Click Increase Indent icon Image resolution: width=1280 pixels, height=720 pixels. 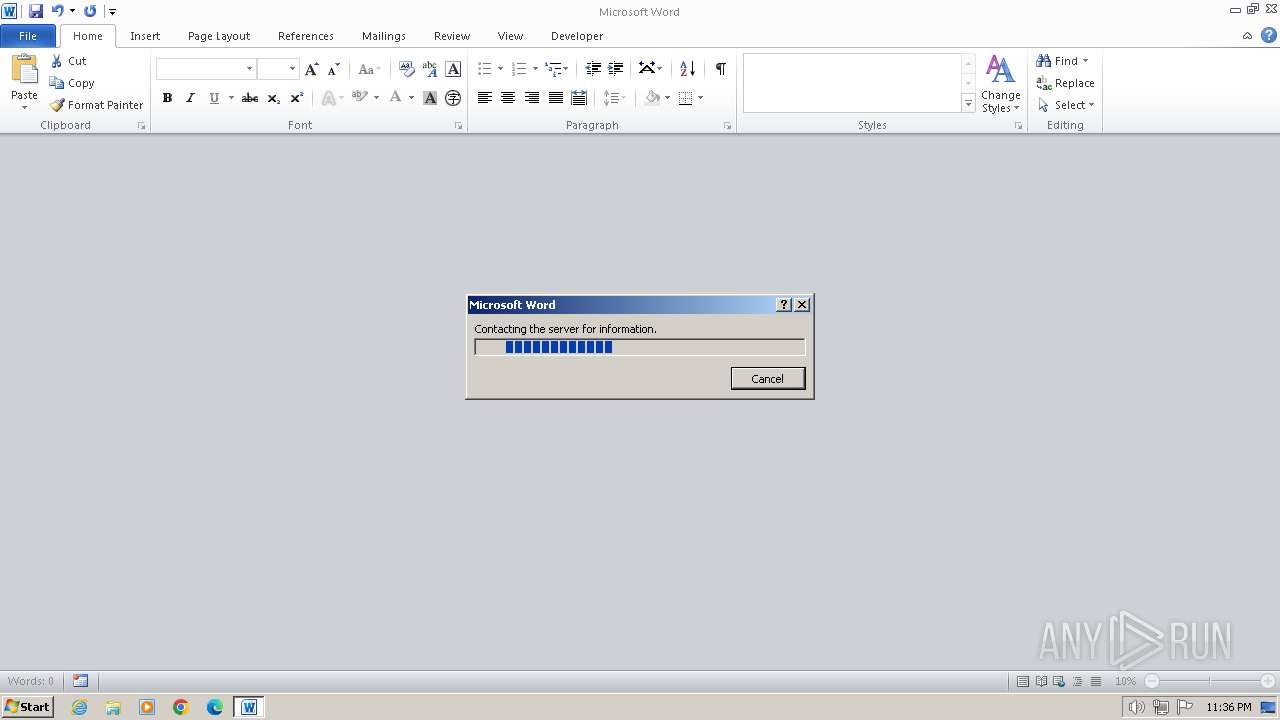[x=616, y=69]
